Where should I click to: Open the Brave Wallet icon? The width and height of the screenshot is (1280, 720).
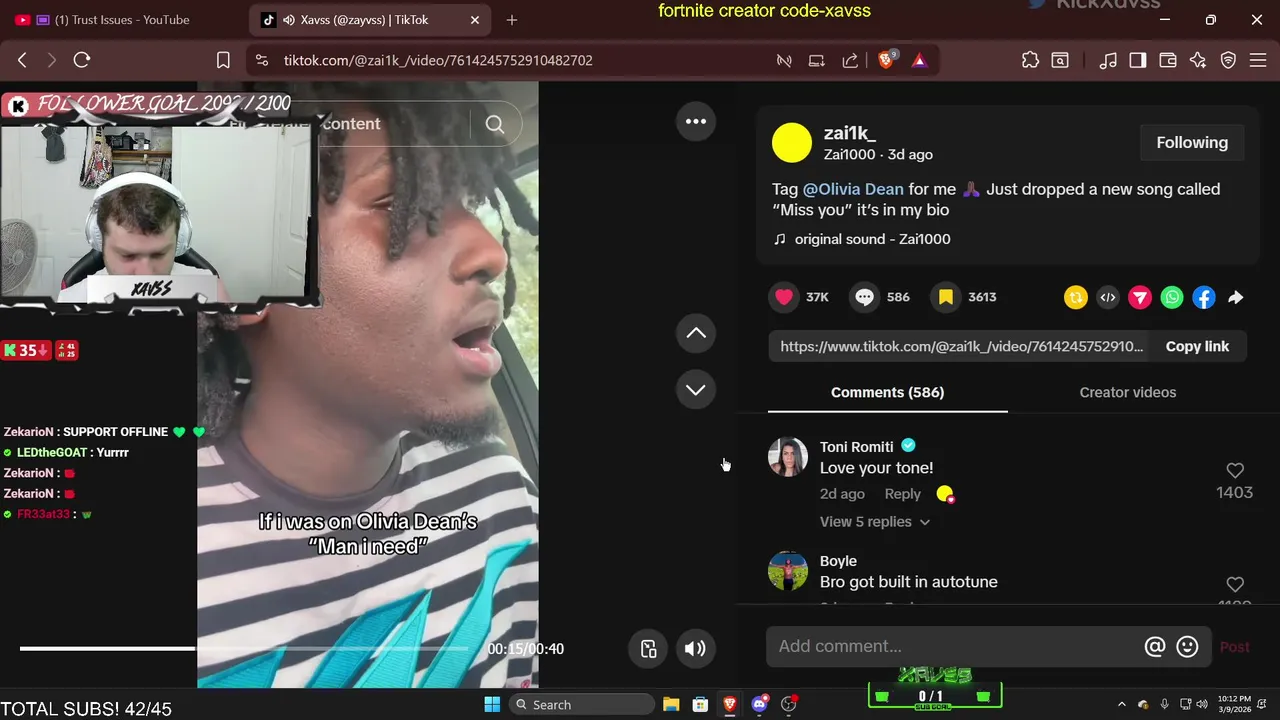tap(1168, 60)
